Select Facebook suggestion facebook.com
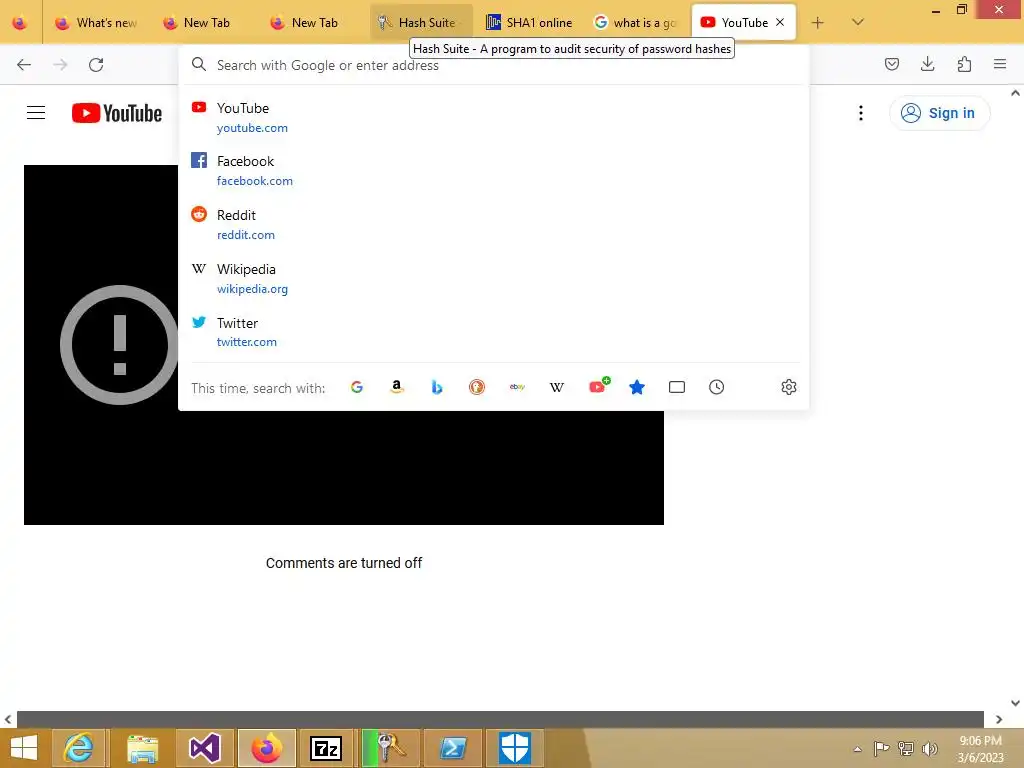This screenshot has height=768, width=1024. [494, 170]
